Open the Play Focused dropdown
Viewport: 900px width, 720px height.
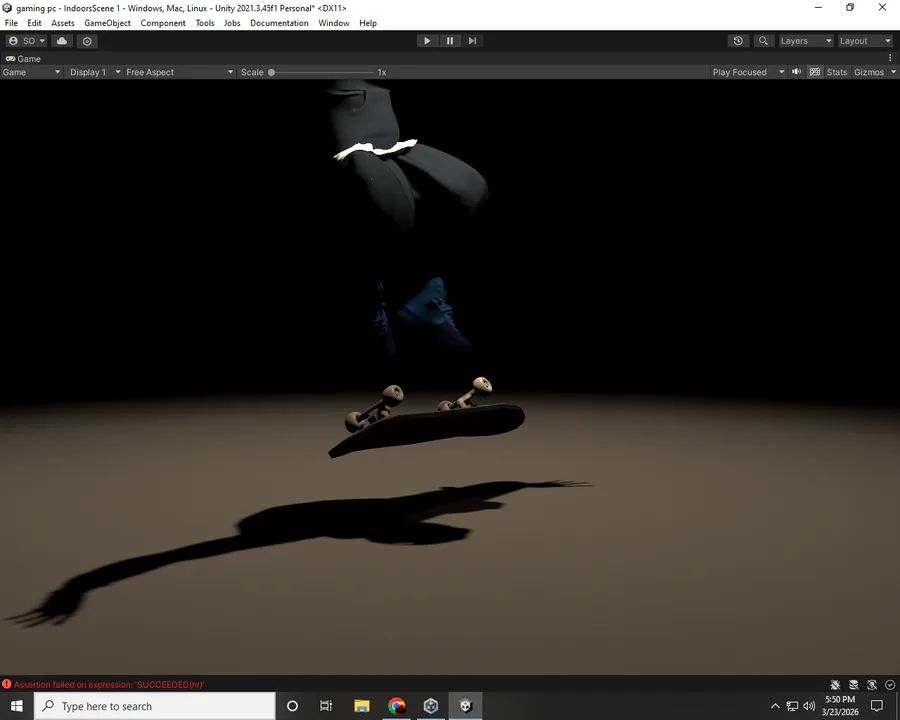(x=748, y=72)
